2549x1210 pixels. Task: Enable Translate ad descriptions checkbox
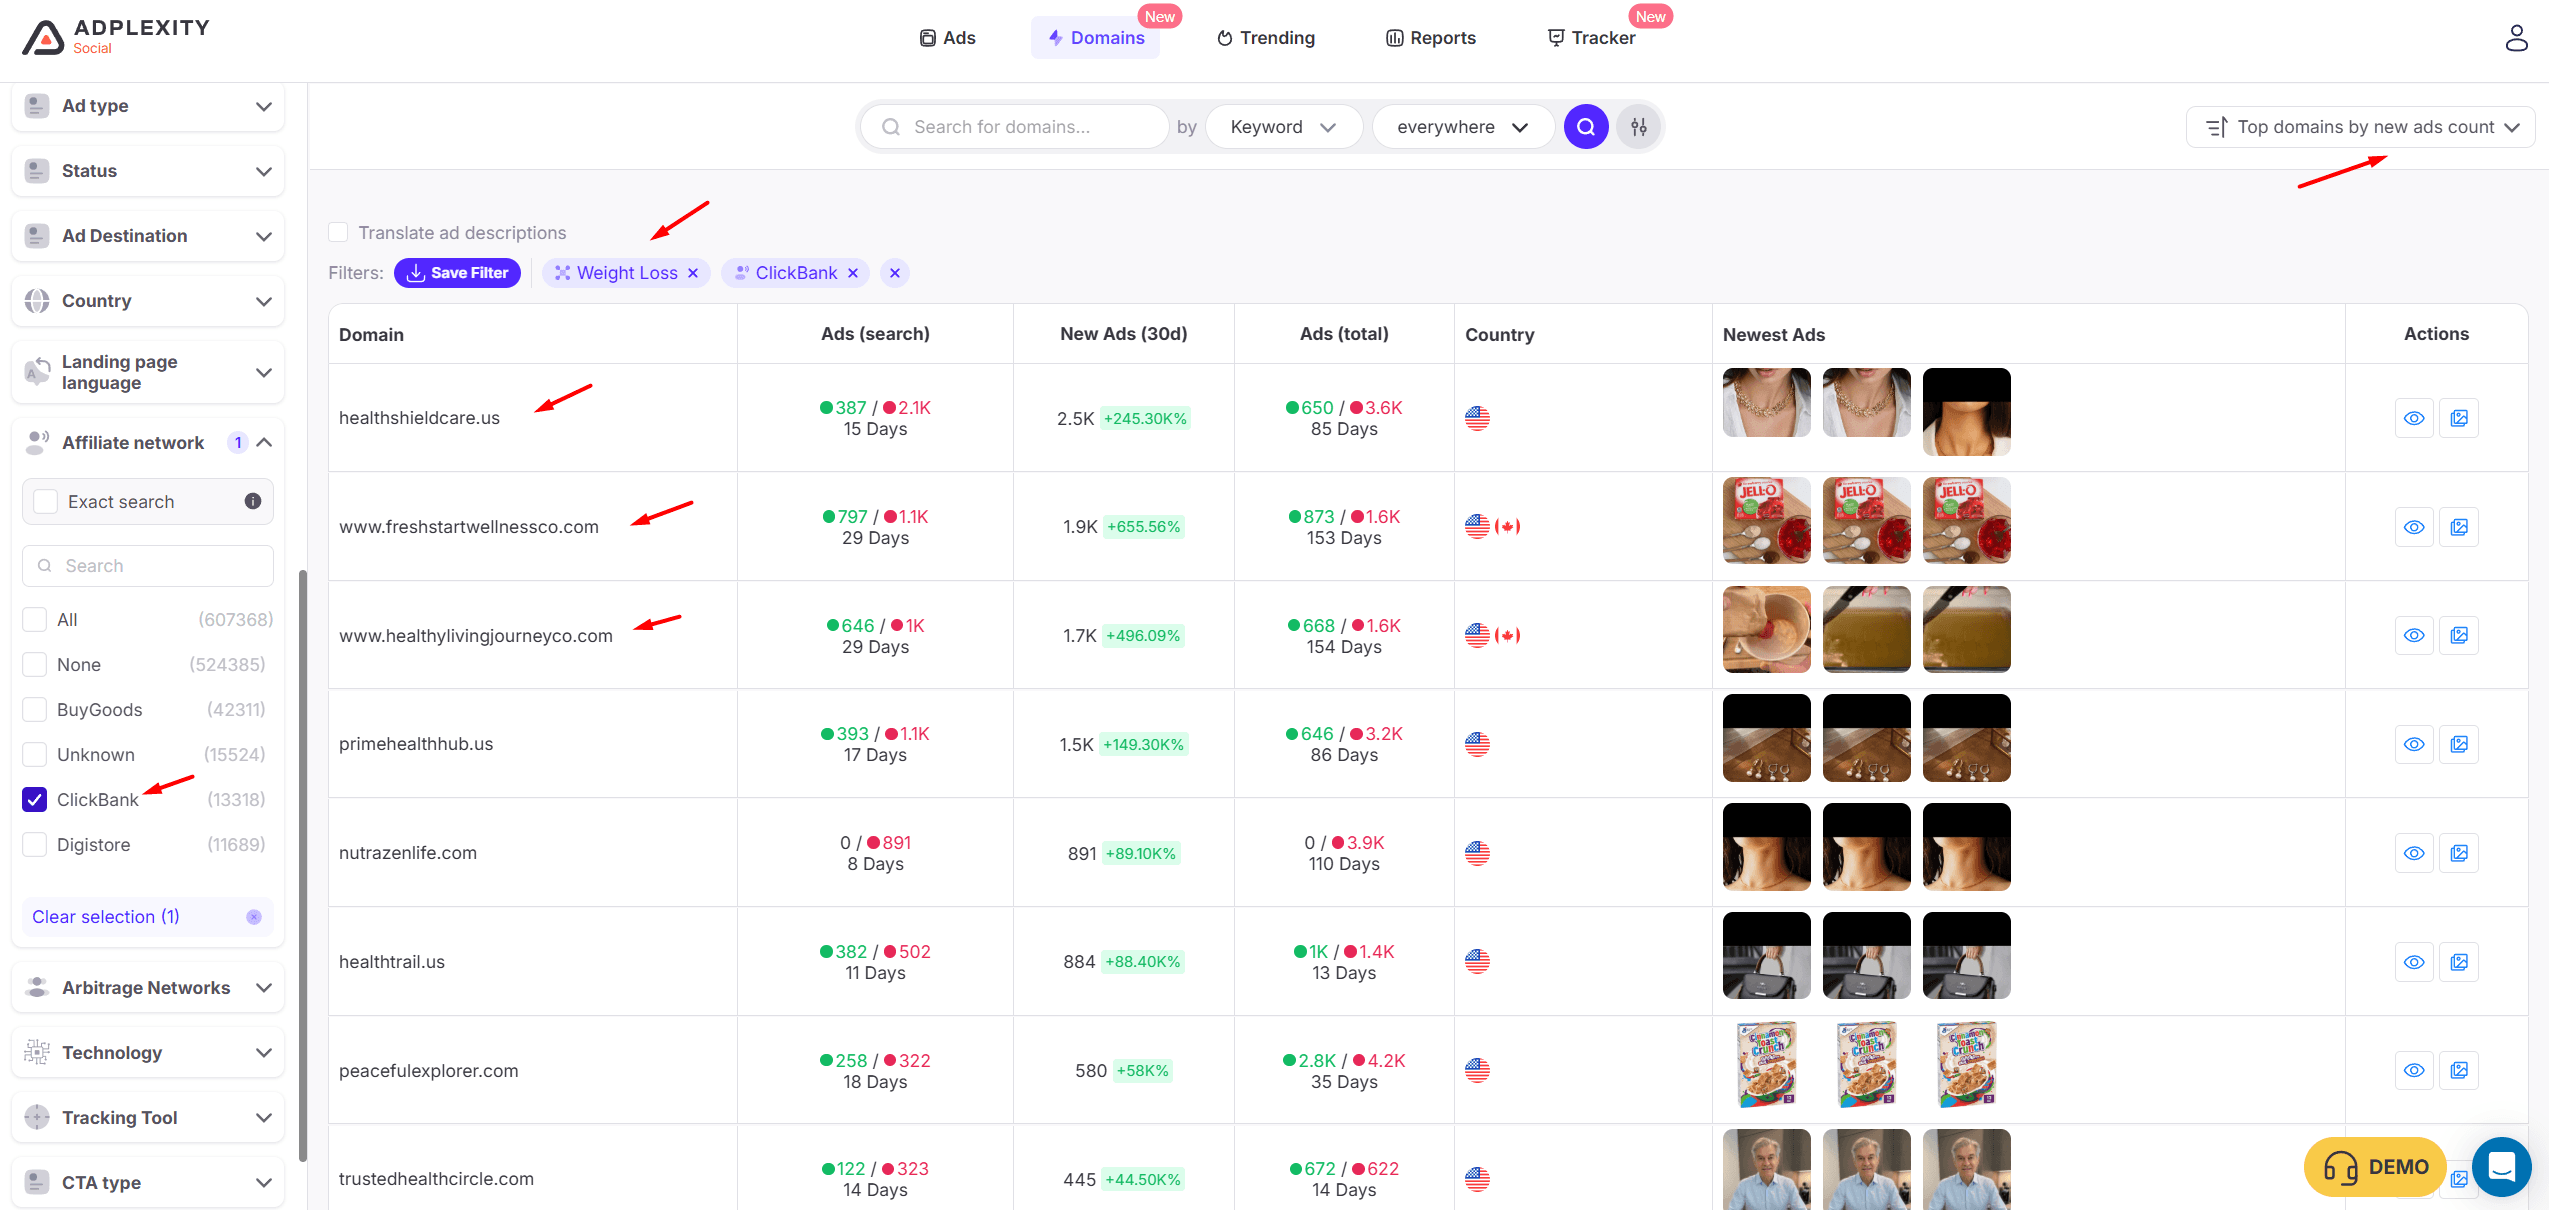click(x=338, y=232)
